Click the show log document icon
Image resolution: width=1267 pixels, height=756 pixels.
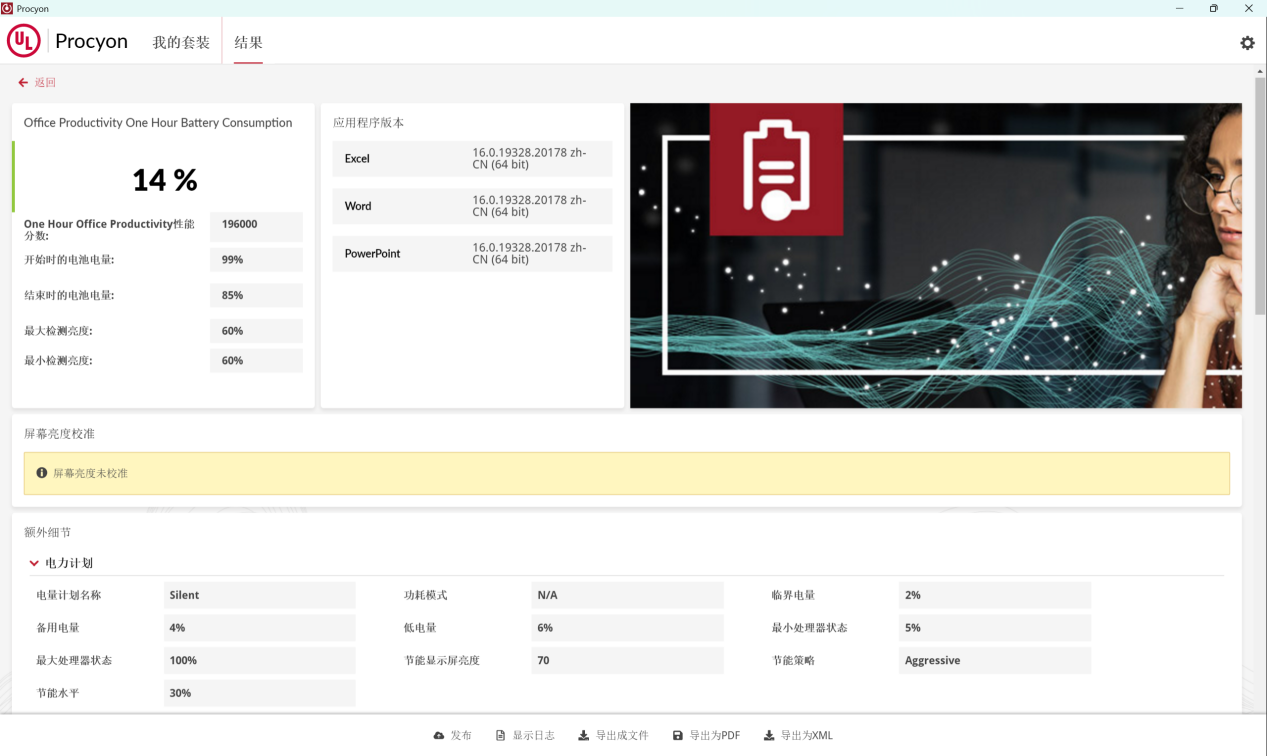501,736
